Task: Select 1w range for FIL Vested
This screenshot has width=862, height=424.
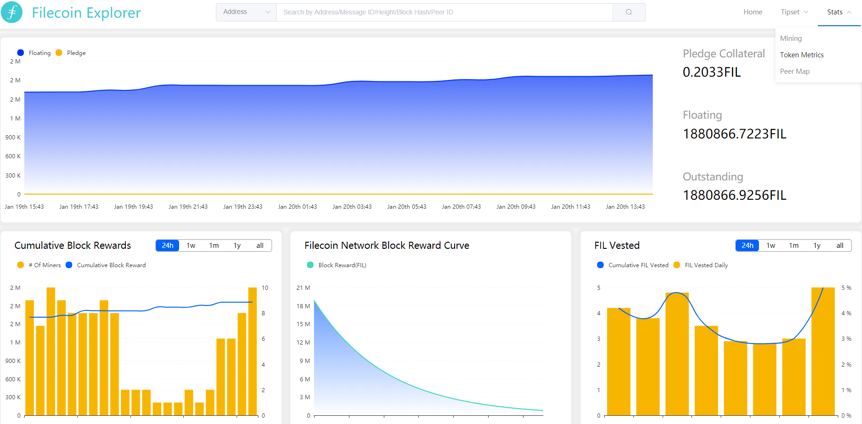Action: [x=771, y=246]
